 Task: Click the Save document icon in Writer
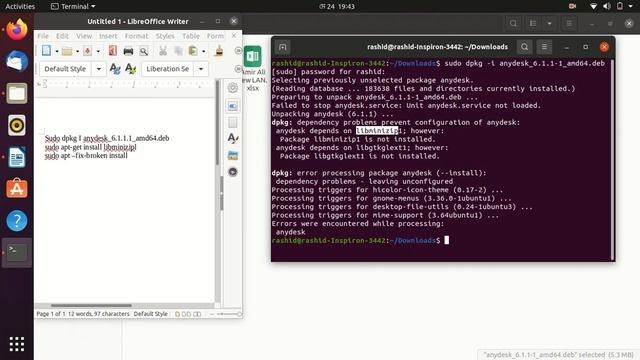tap(87, 51)
